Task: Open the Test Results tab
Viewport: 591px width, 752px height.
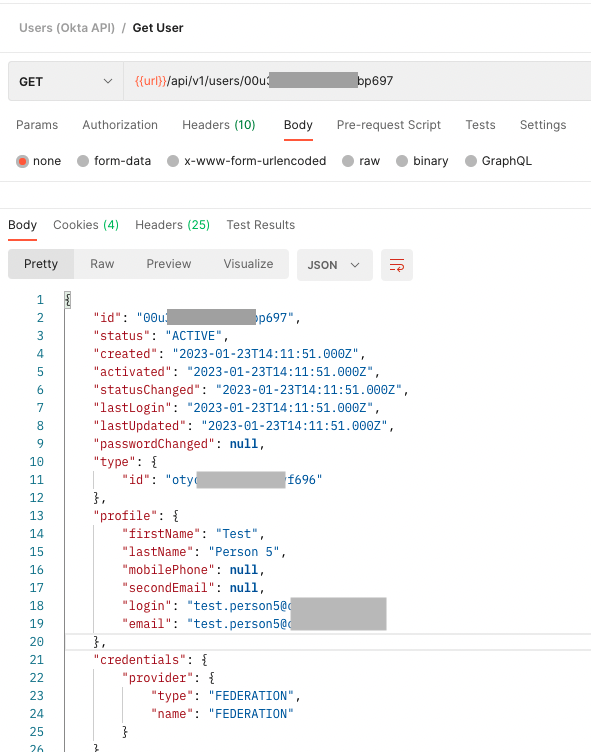Action: click(x=260, y=225)
